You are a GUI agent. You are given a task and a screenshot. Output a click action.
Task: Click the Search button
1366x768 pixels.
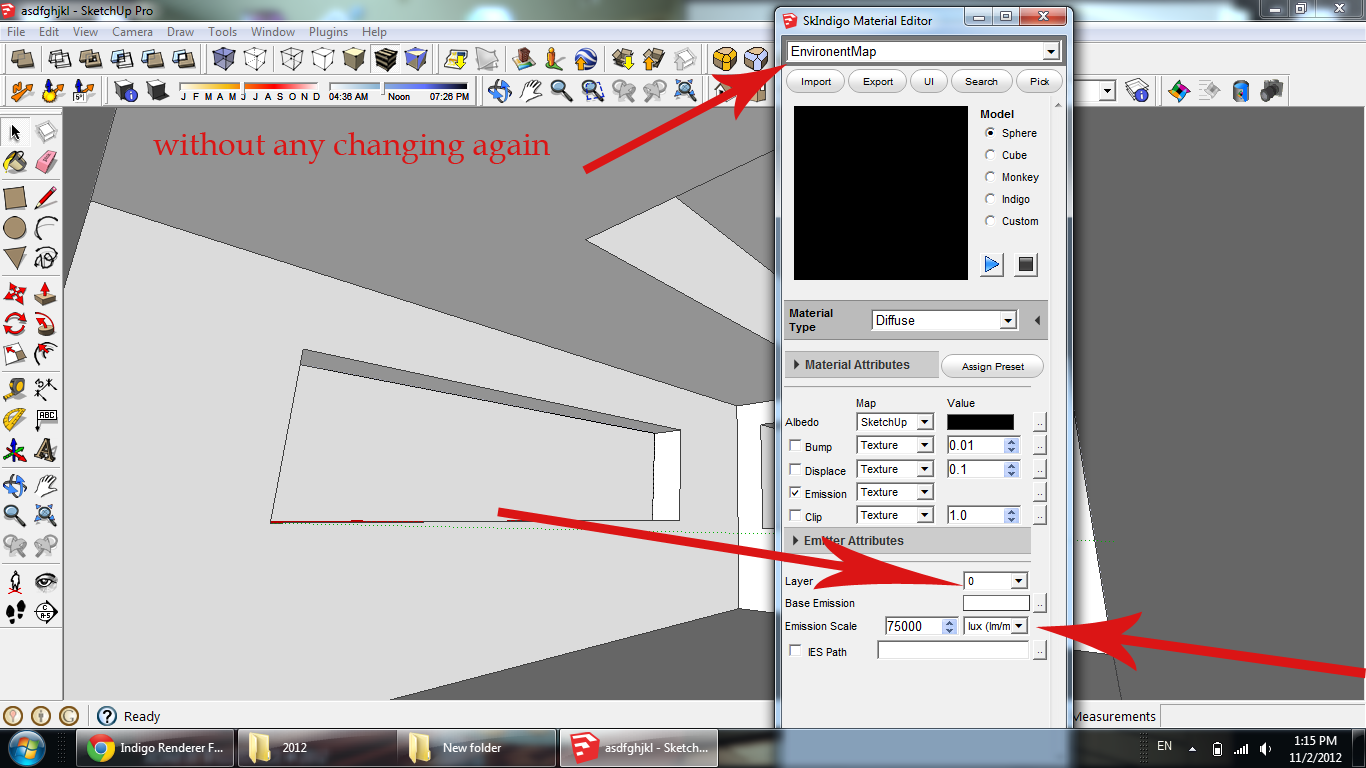pos(981,82)
